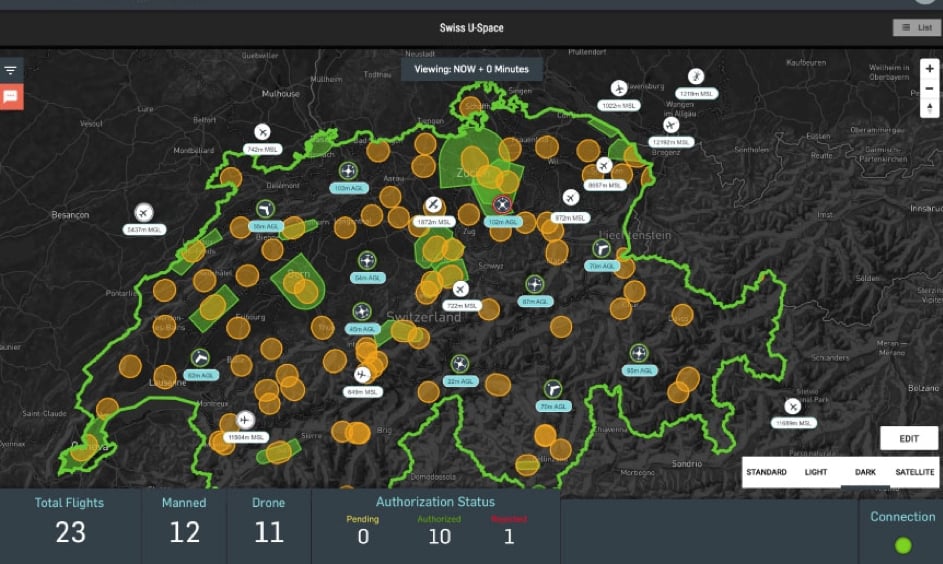Click the EDIT button
The image size is (943, 564).
coord(909,438)
